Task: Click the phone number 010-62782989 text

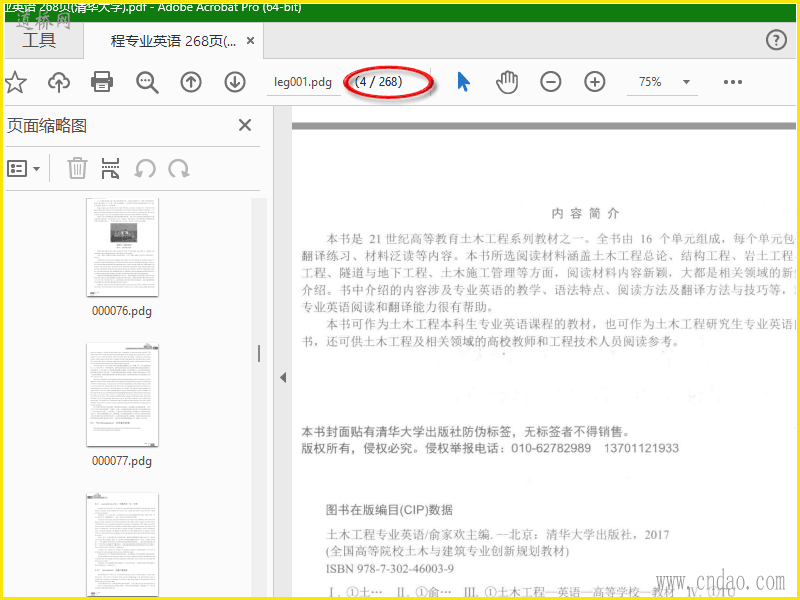Action: coord(551,448)
